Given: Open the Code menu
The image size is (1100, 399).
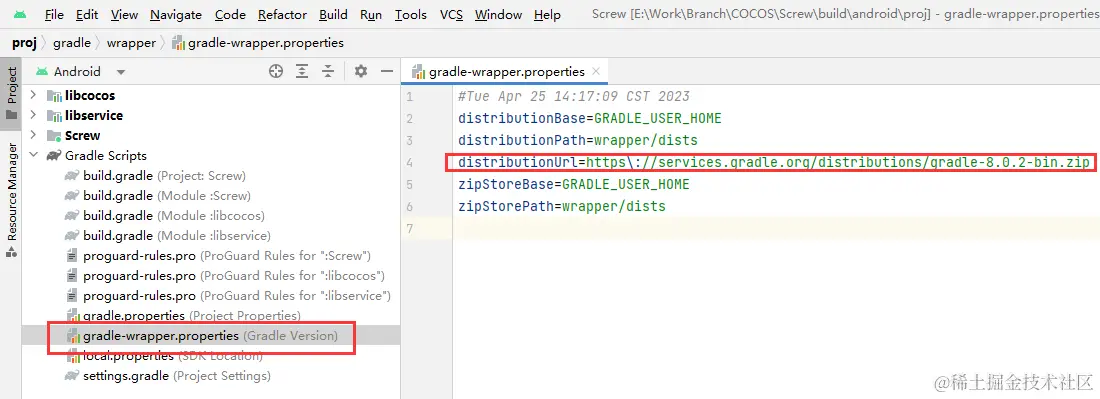Looking at the screenshot, I should point(230,14).
